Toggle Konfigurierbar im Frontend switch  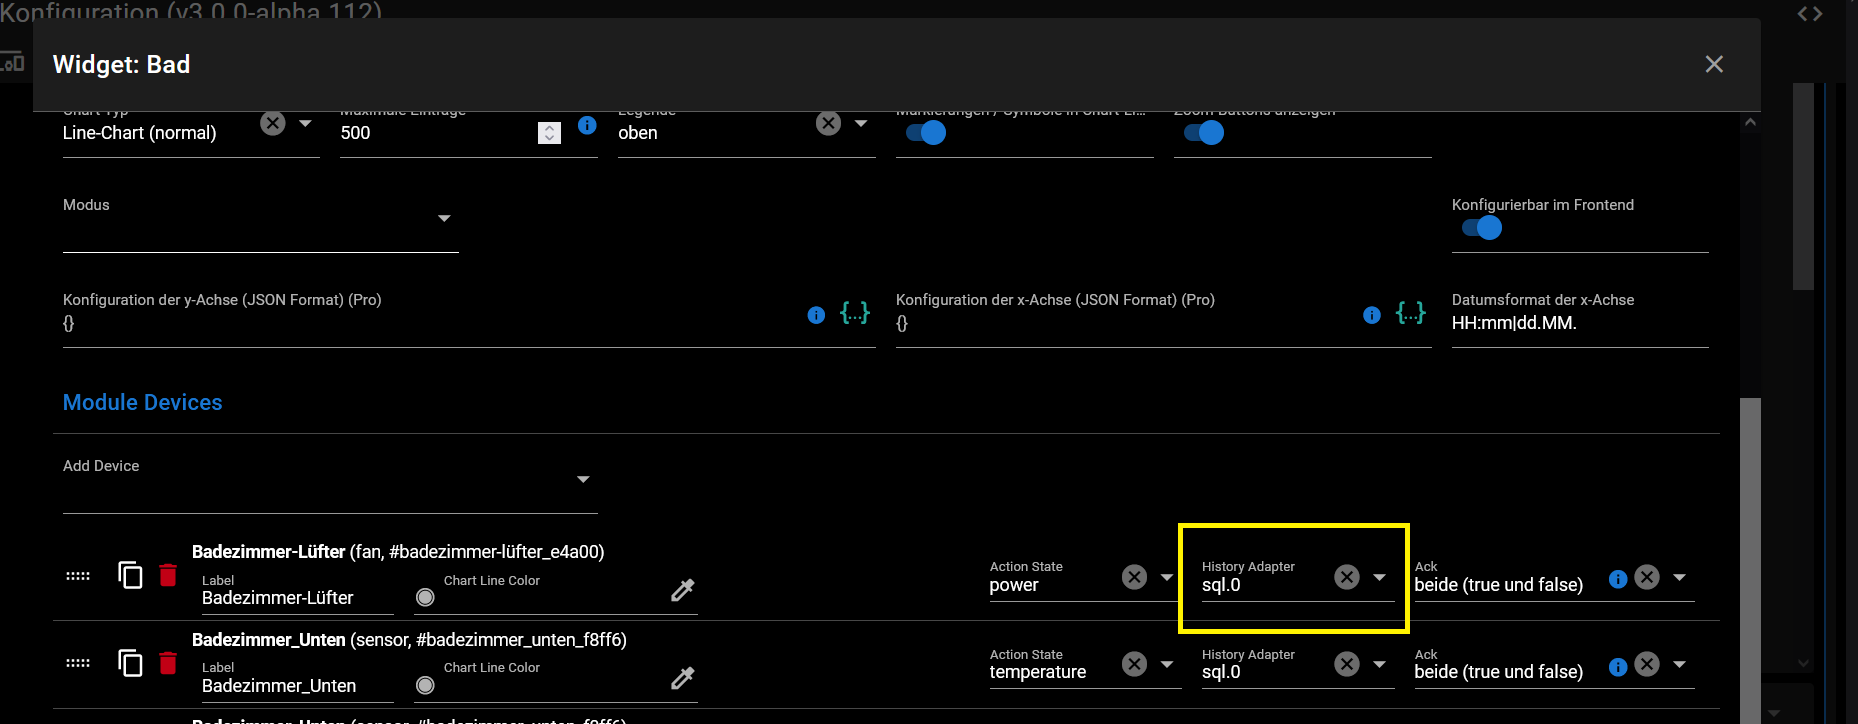pyautogui.click(x=1482, y=228)
